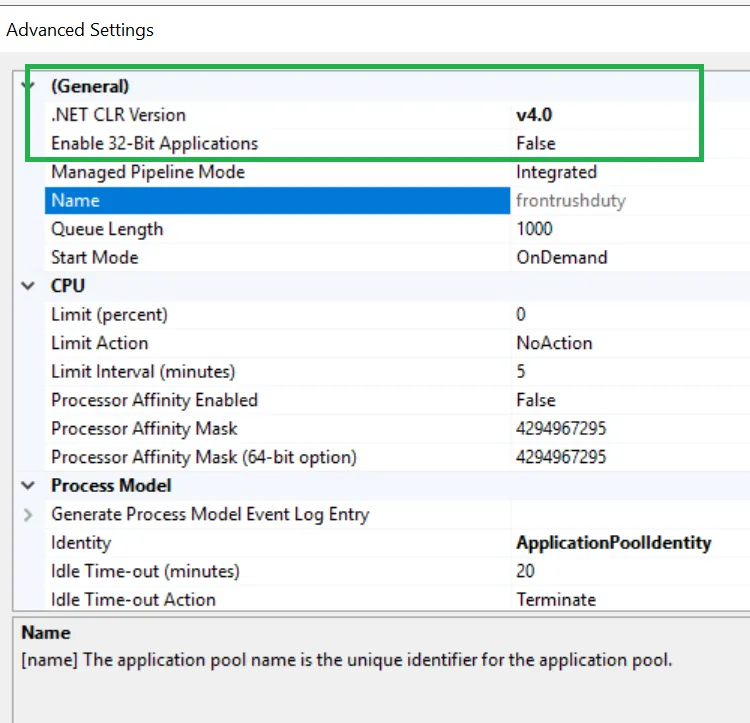750x723 pixels.
Task: Select the Limit (percent) property
Action: (109, 314)
